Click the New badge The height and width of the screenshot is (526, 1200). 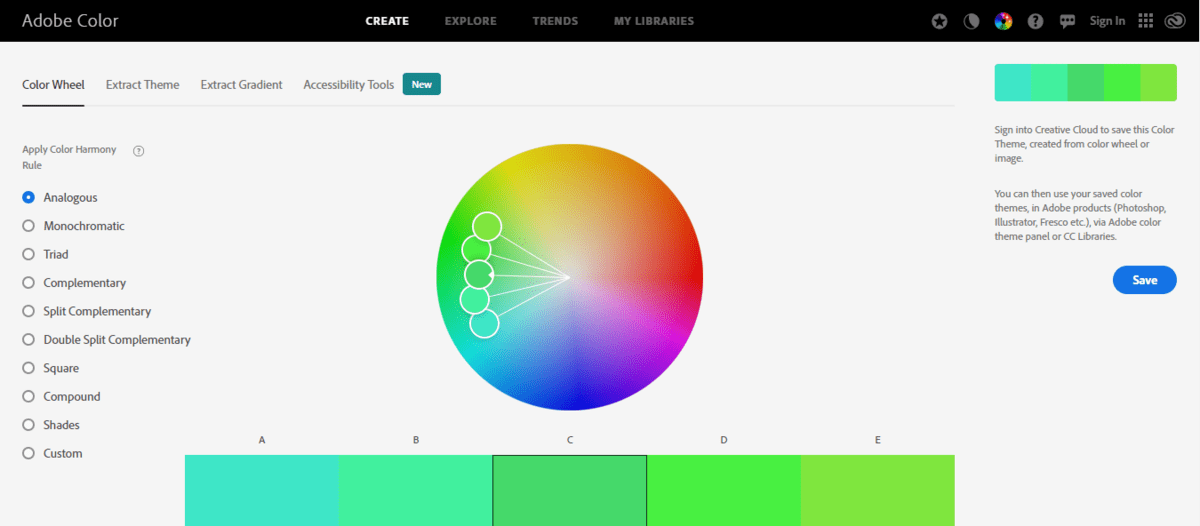tap(422, 84)
